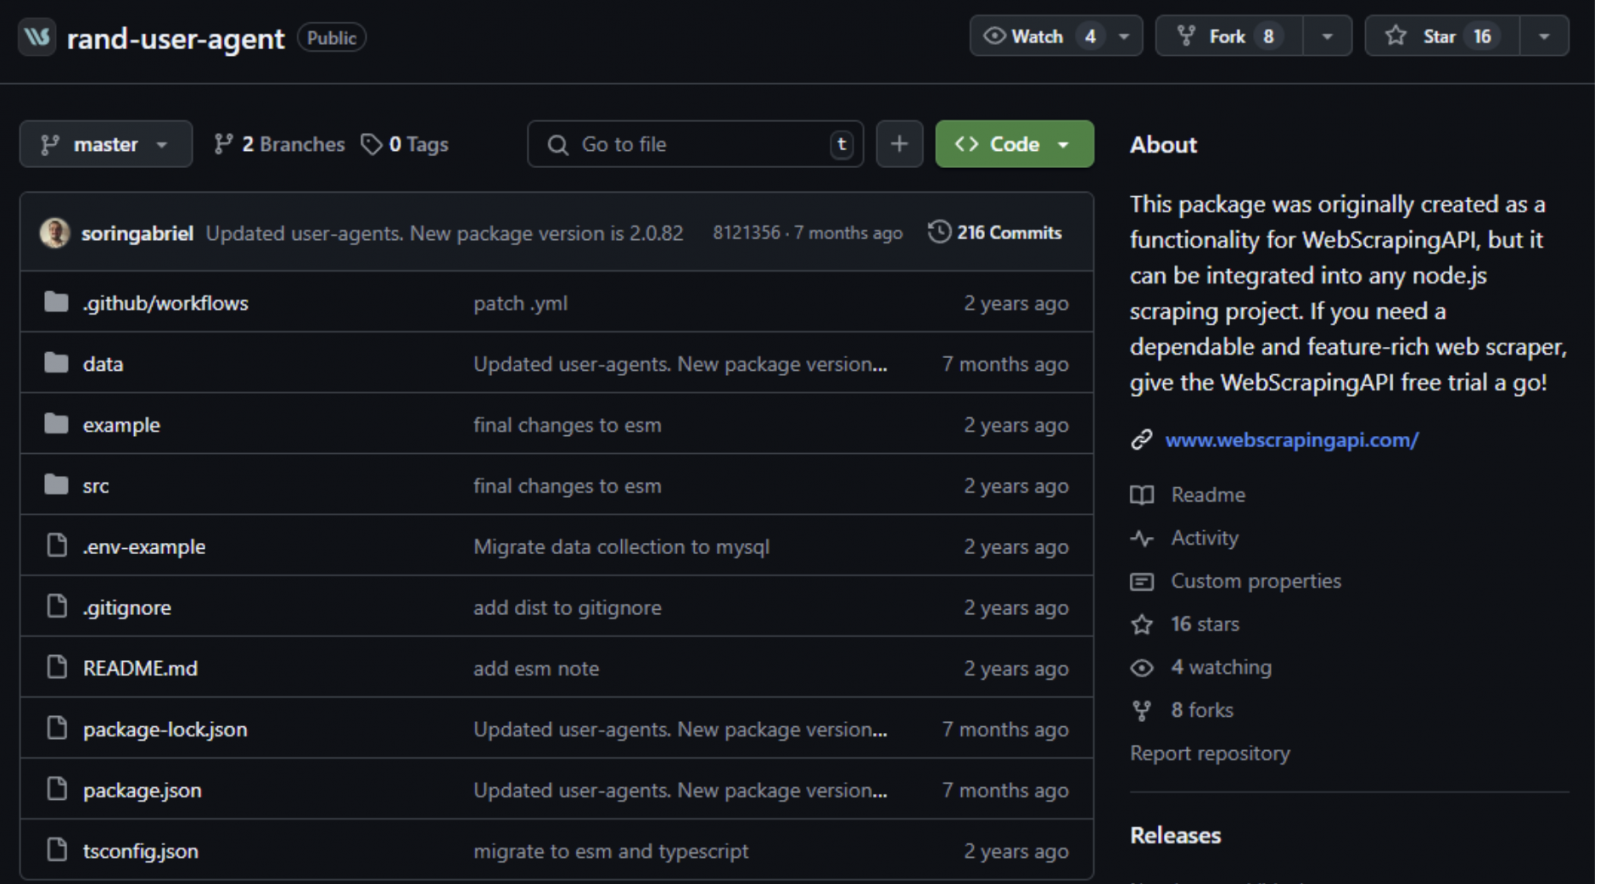Open the Releases section heading
The width and height of the screenshot is (1600, 884).
[1175, 835]
